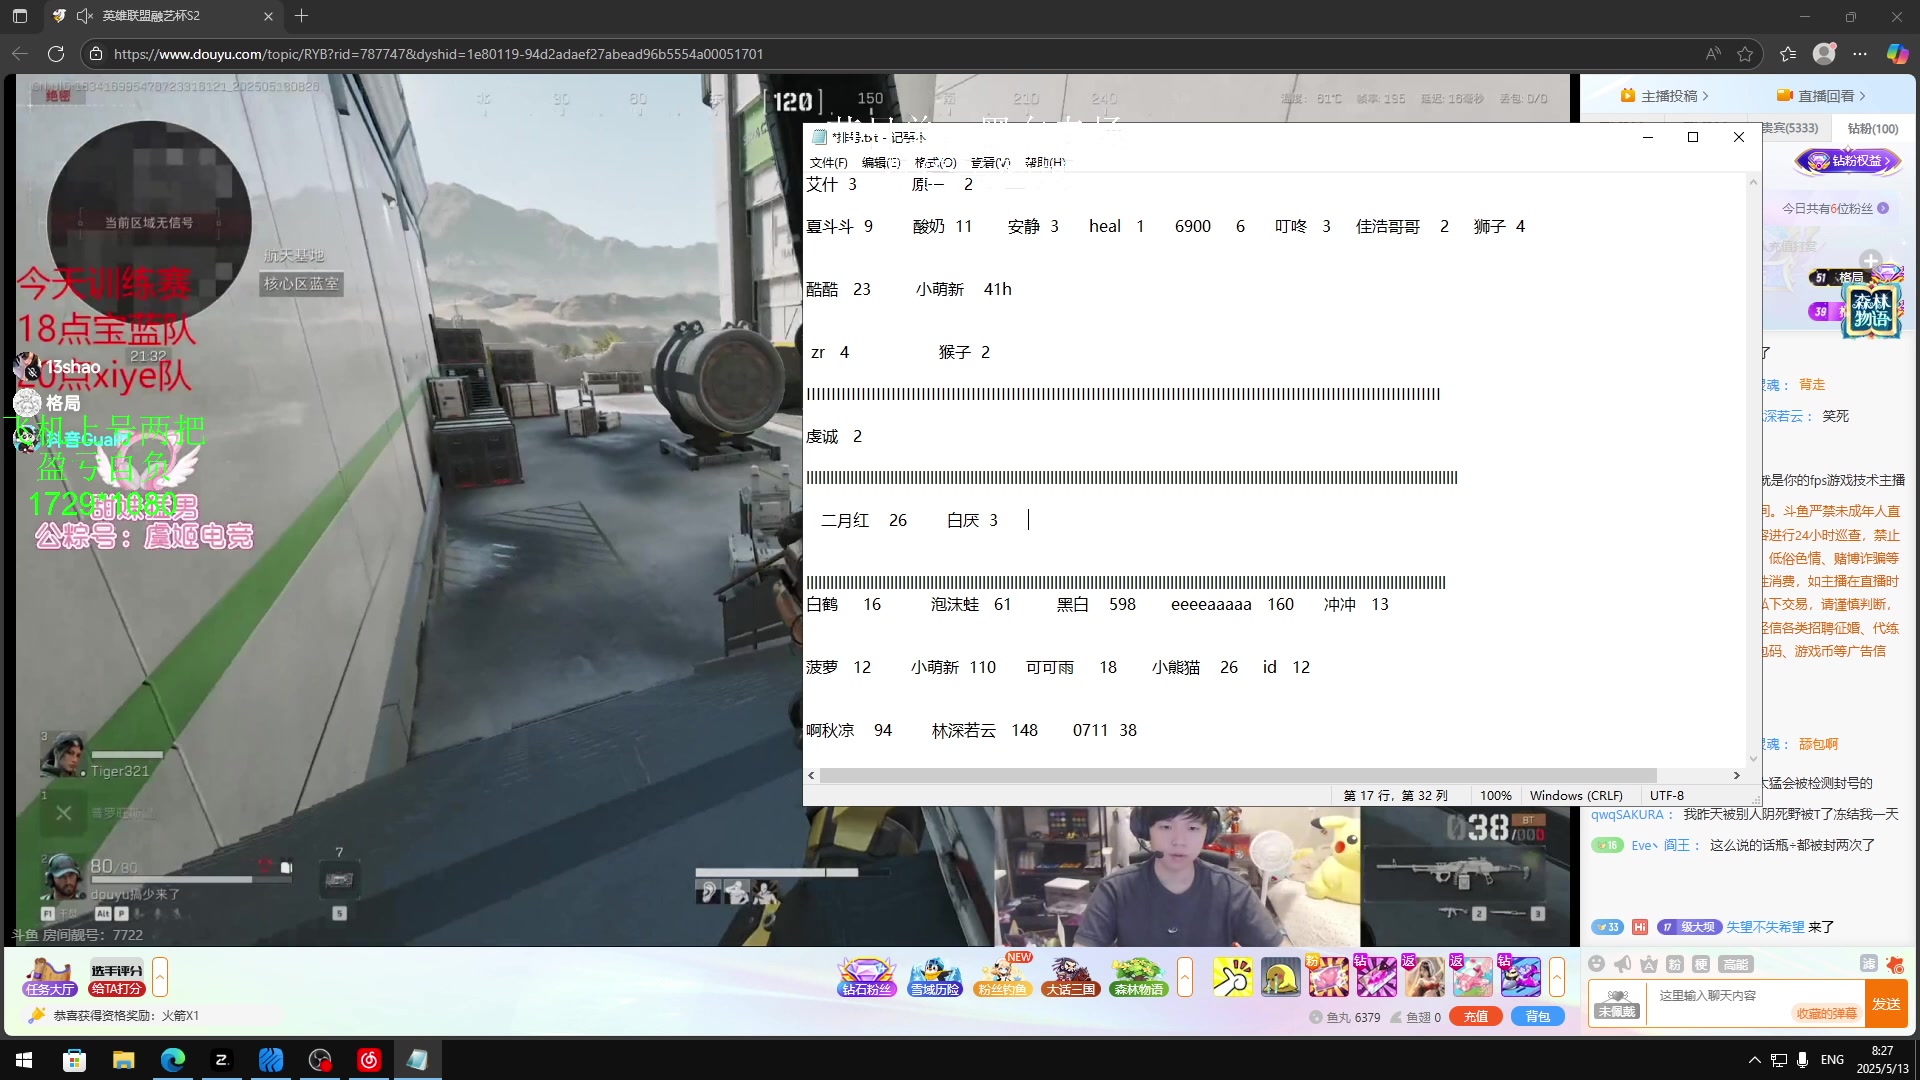Send the purple spaceship gift
This screenshot has width=1920, height=1080.
tap(1520, 977)
